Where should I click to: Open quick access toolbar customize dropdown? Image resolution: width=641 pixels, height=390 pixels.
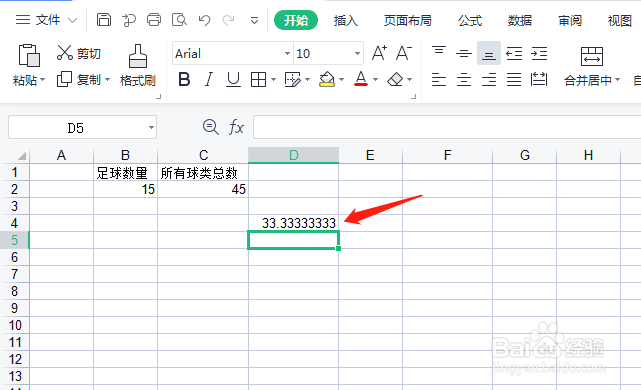coord(254,20)
